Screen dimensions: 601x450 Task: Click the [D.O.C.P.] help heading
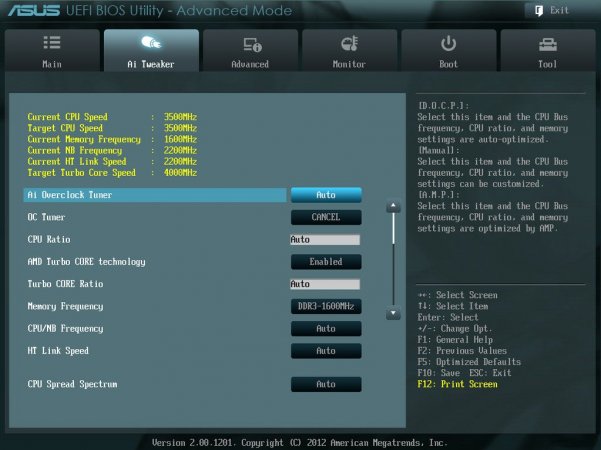(x=443, y=106)
